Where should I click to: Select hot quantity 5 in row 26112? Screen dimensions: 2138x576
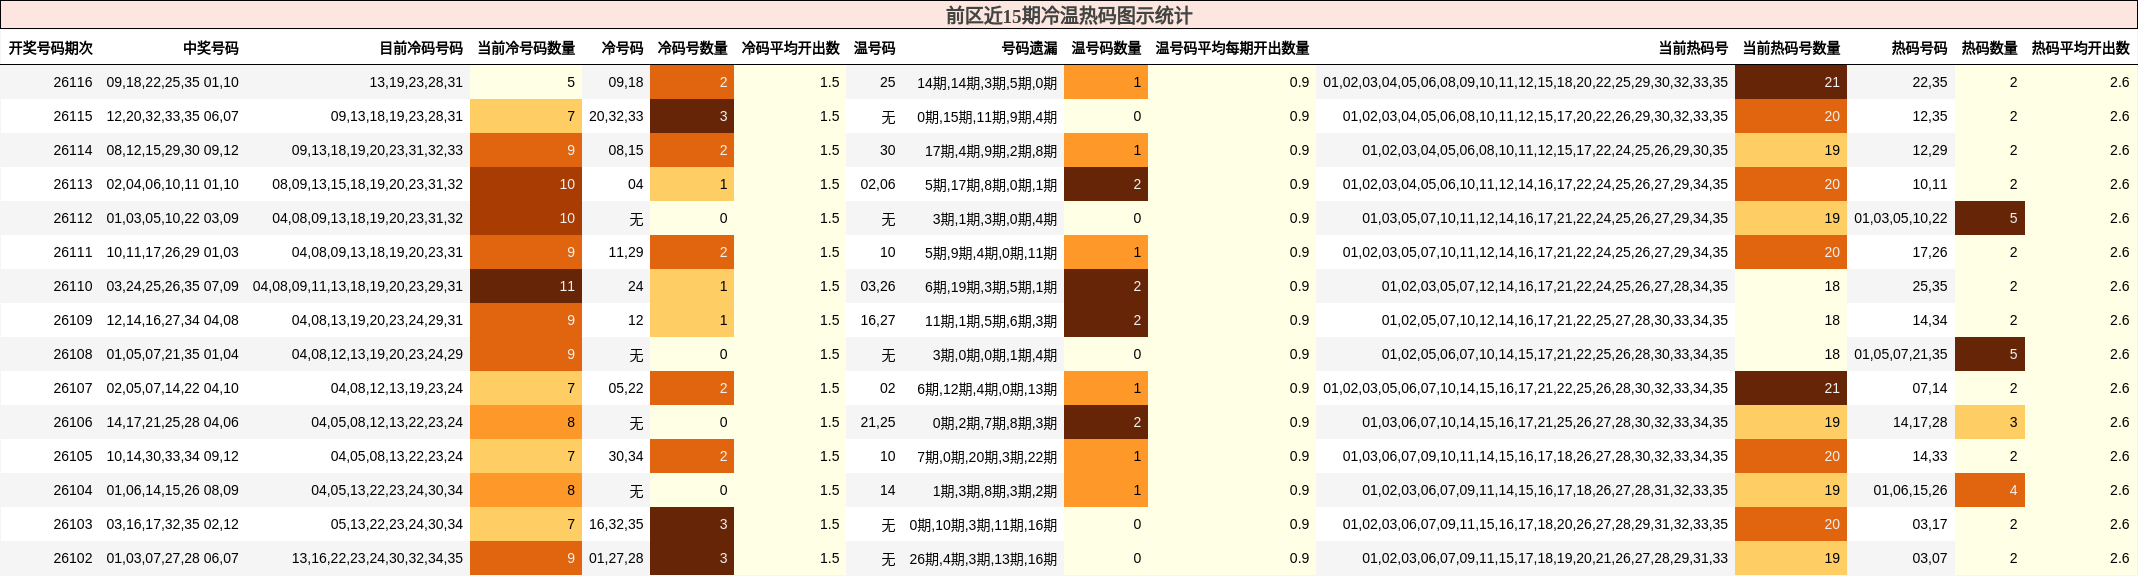tap(1990, 218)
